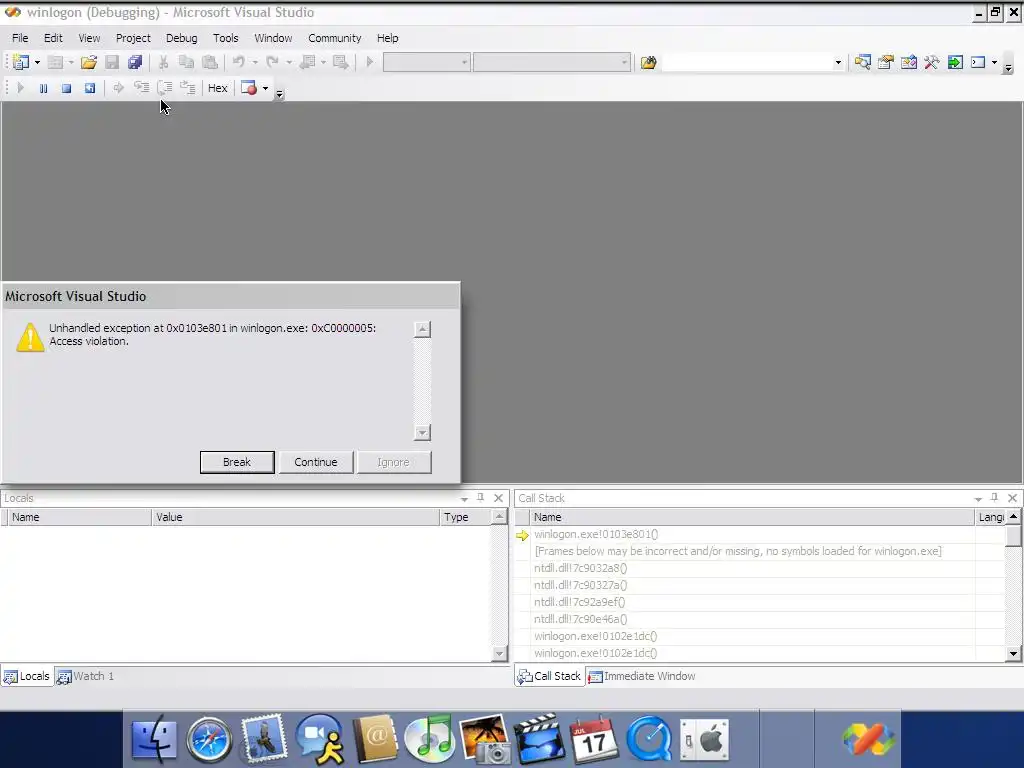Open the File menu
The width and height of the screenshot is (1024, 768).
pos(20,38)
